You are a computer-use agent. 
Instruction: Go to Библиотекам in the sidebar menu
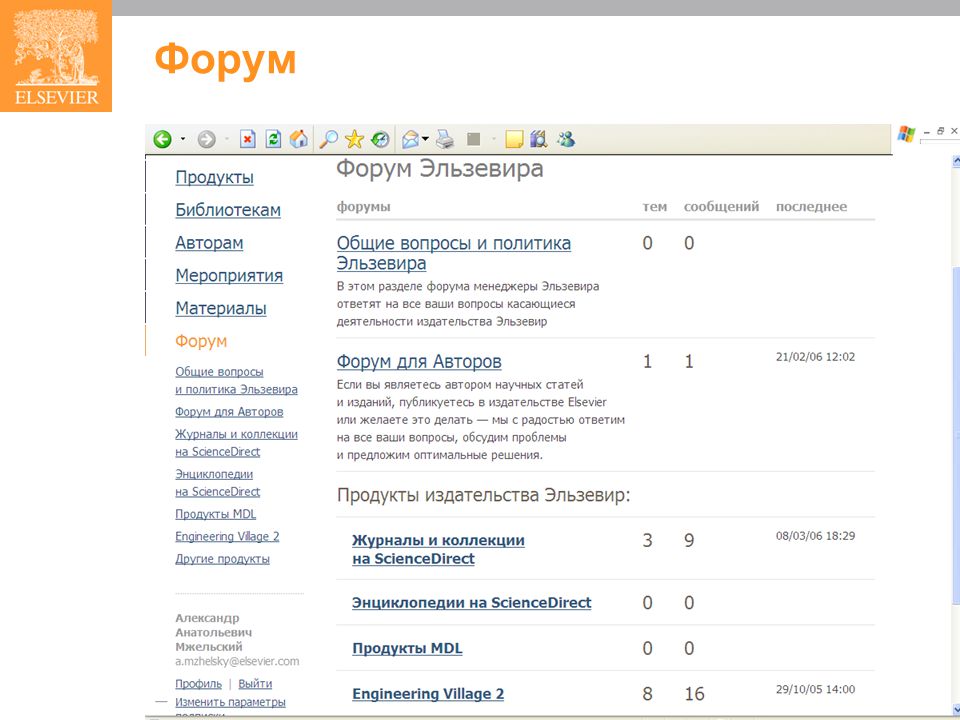(228, 210)
